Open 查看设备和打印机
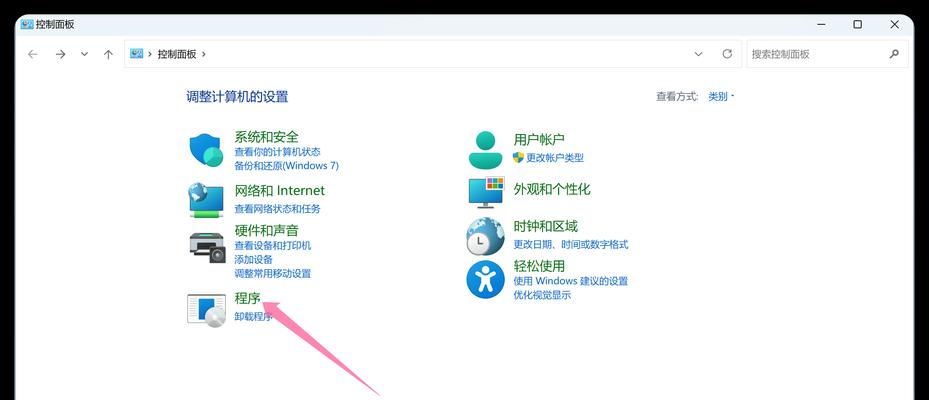929x400 pixels. (273, 245)
